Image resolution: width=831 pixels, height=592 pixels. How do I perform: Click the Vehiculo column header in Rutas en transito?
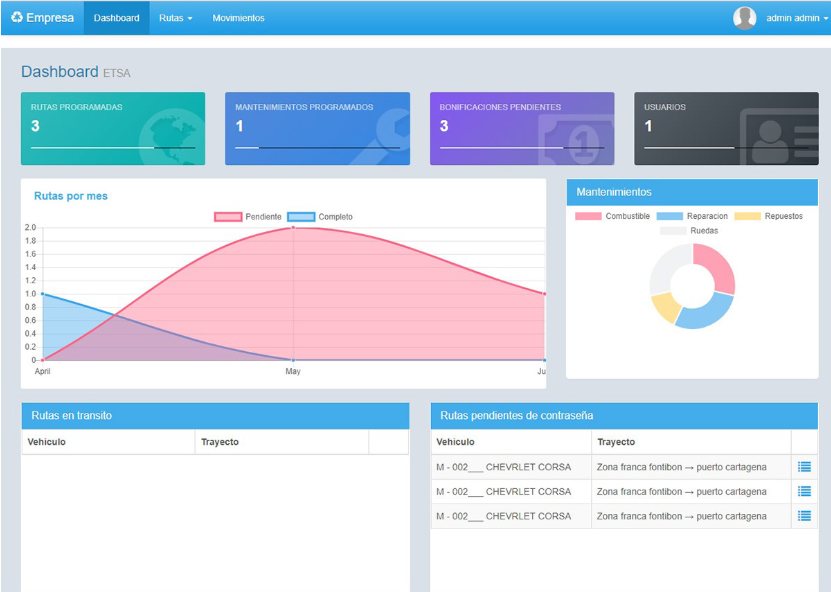pyautogui.click(x=47, y=442)
